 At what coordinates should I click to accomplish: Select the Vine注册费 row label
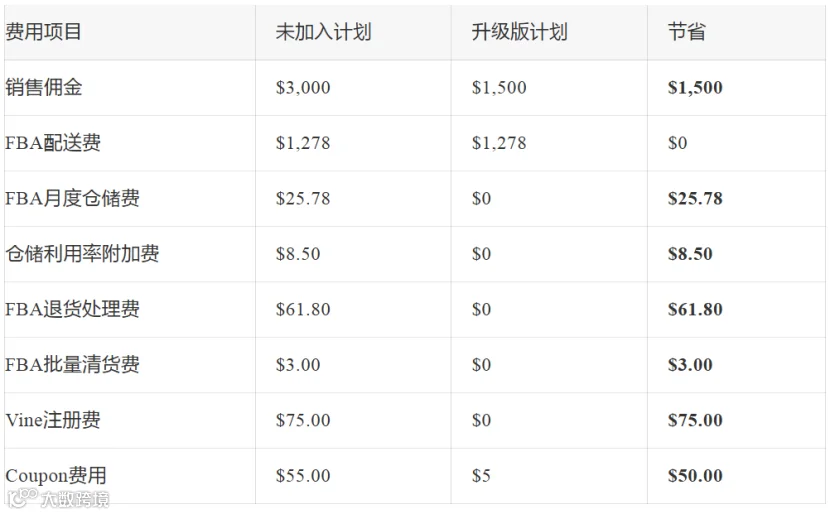coord(53,420)
